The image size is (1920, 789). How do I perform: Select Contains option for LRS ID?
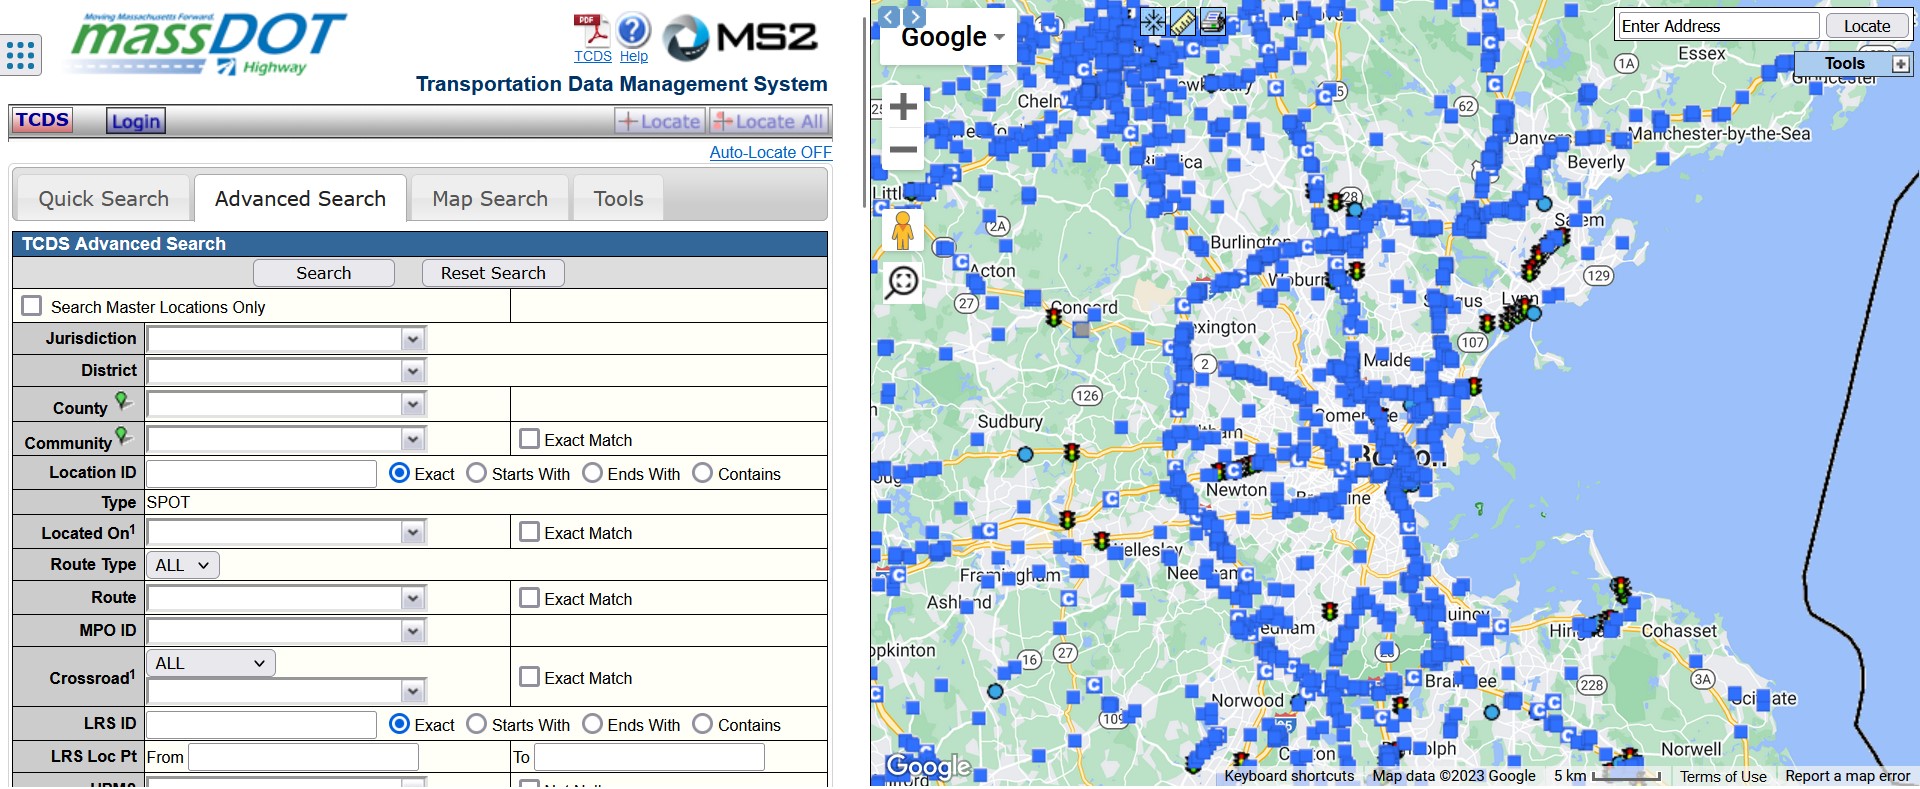[x=703, y=724]
